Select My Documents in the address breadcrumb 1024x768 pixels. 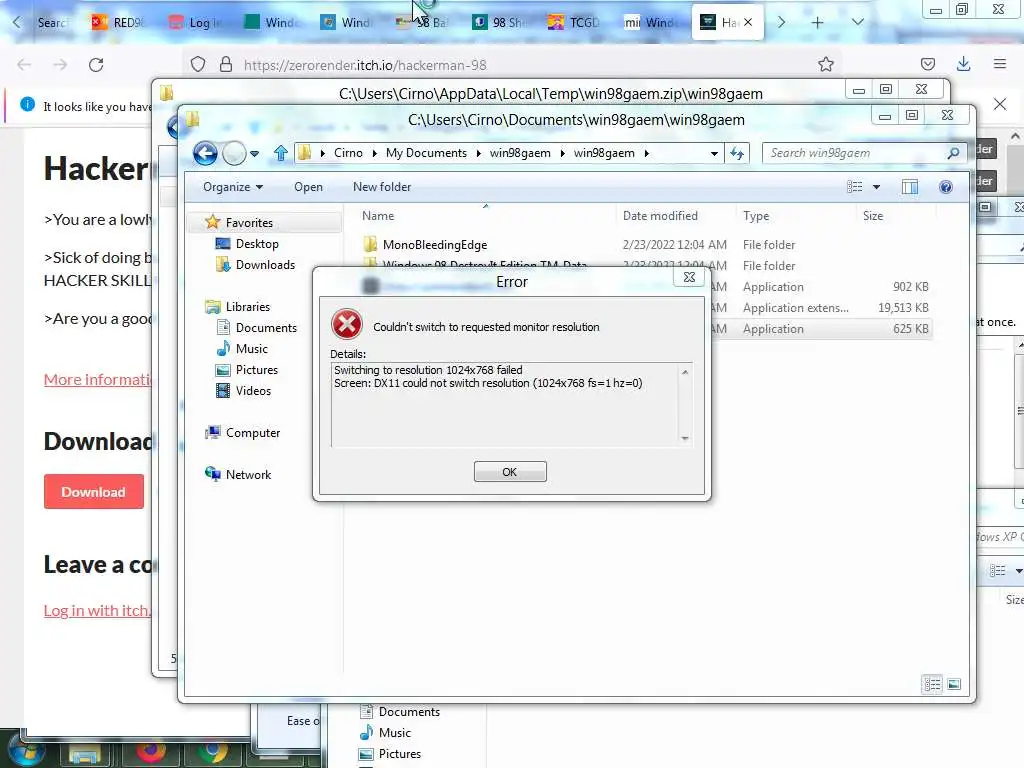[x=426, y=153]
